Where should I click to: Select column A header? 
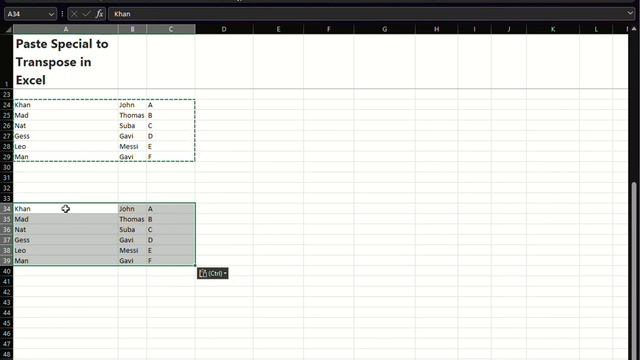coord(66,29)
